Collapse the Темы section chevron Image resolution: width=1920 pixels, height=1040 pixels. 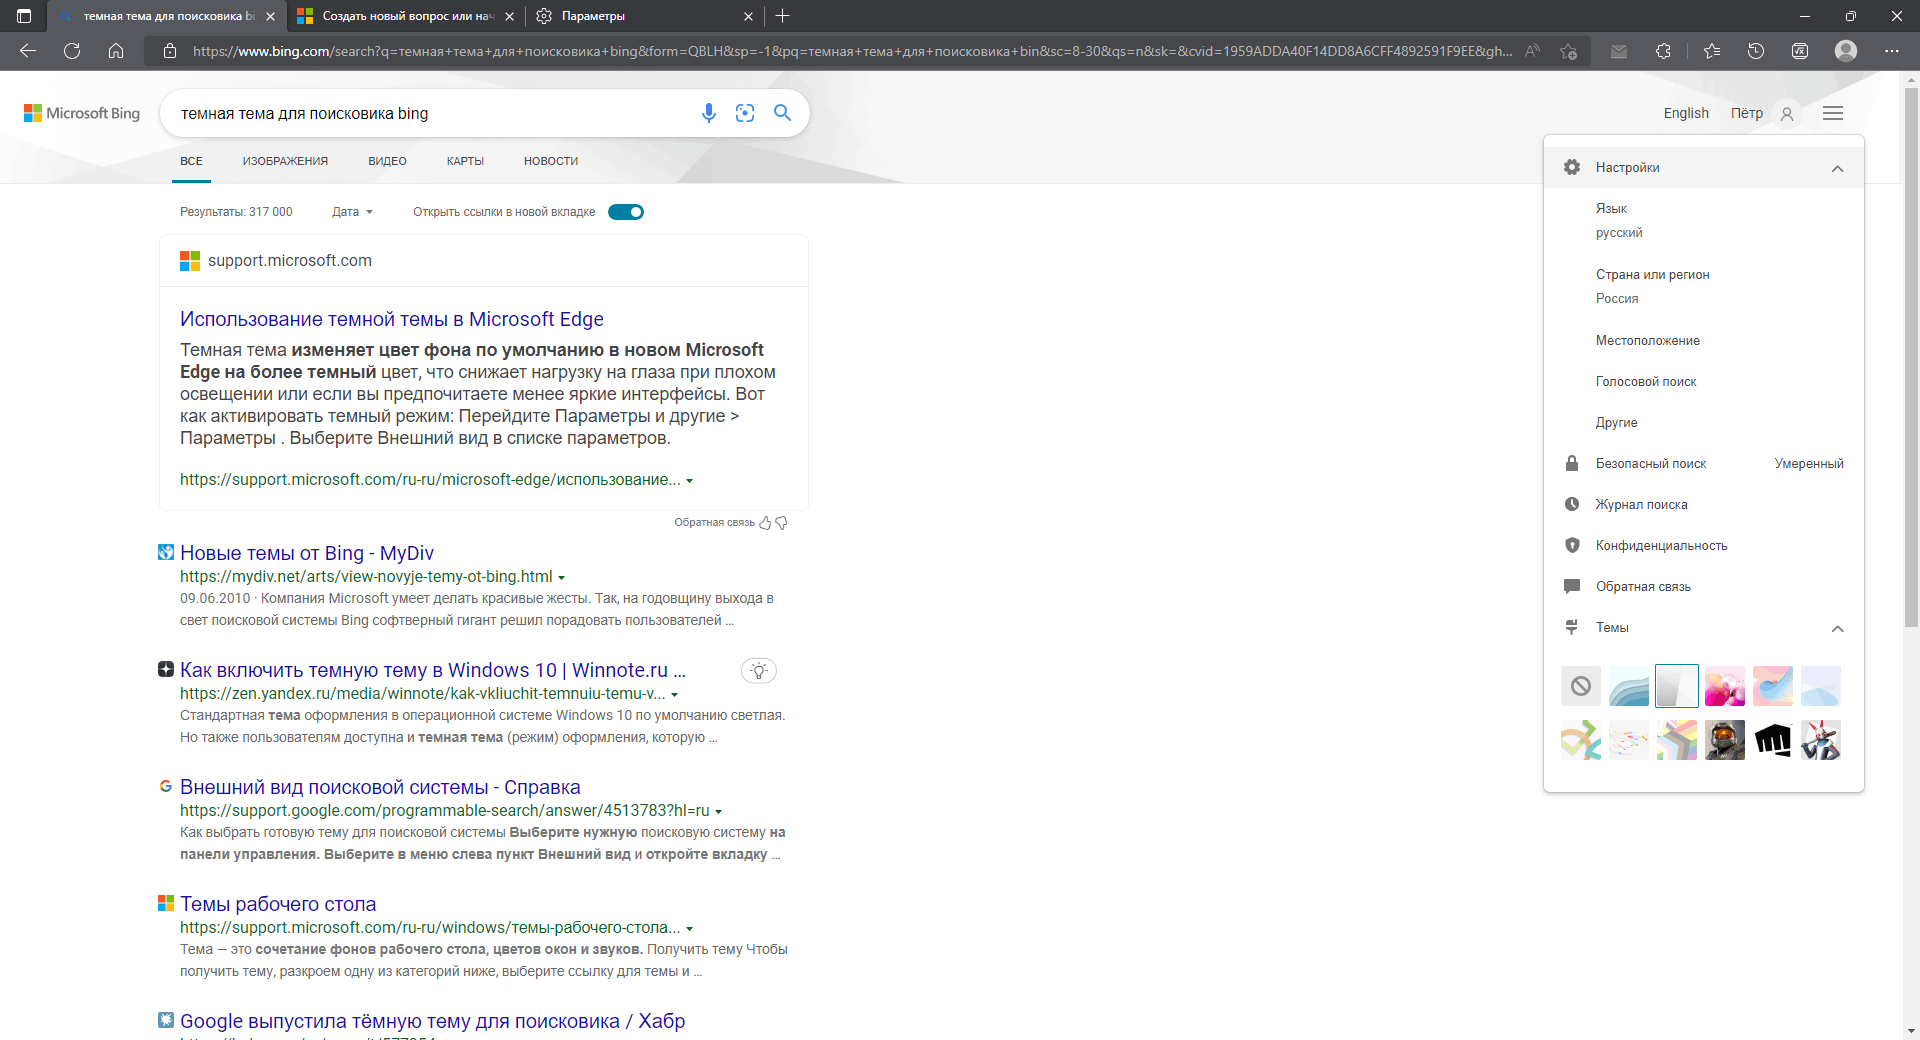(x=1837, y=628)
